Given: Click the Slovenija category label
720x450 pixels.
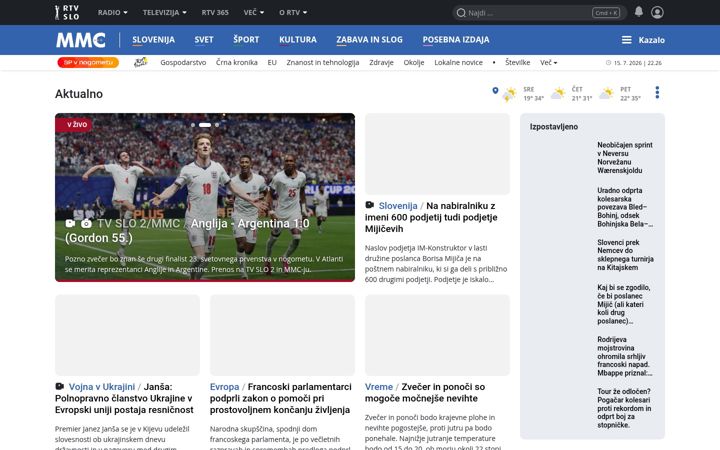Looking at the screenshot, I should (398, 206).
